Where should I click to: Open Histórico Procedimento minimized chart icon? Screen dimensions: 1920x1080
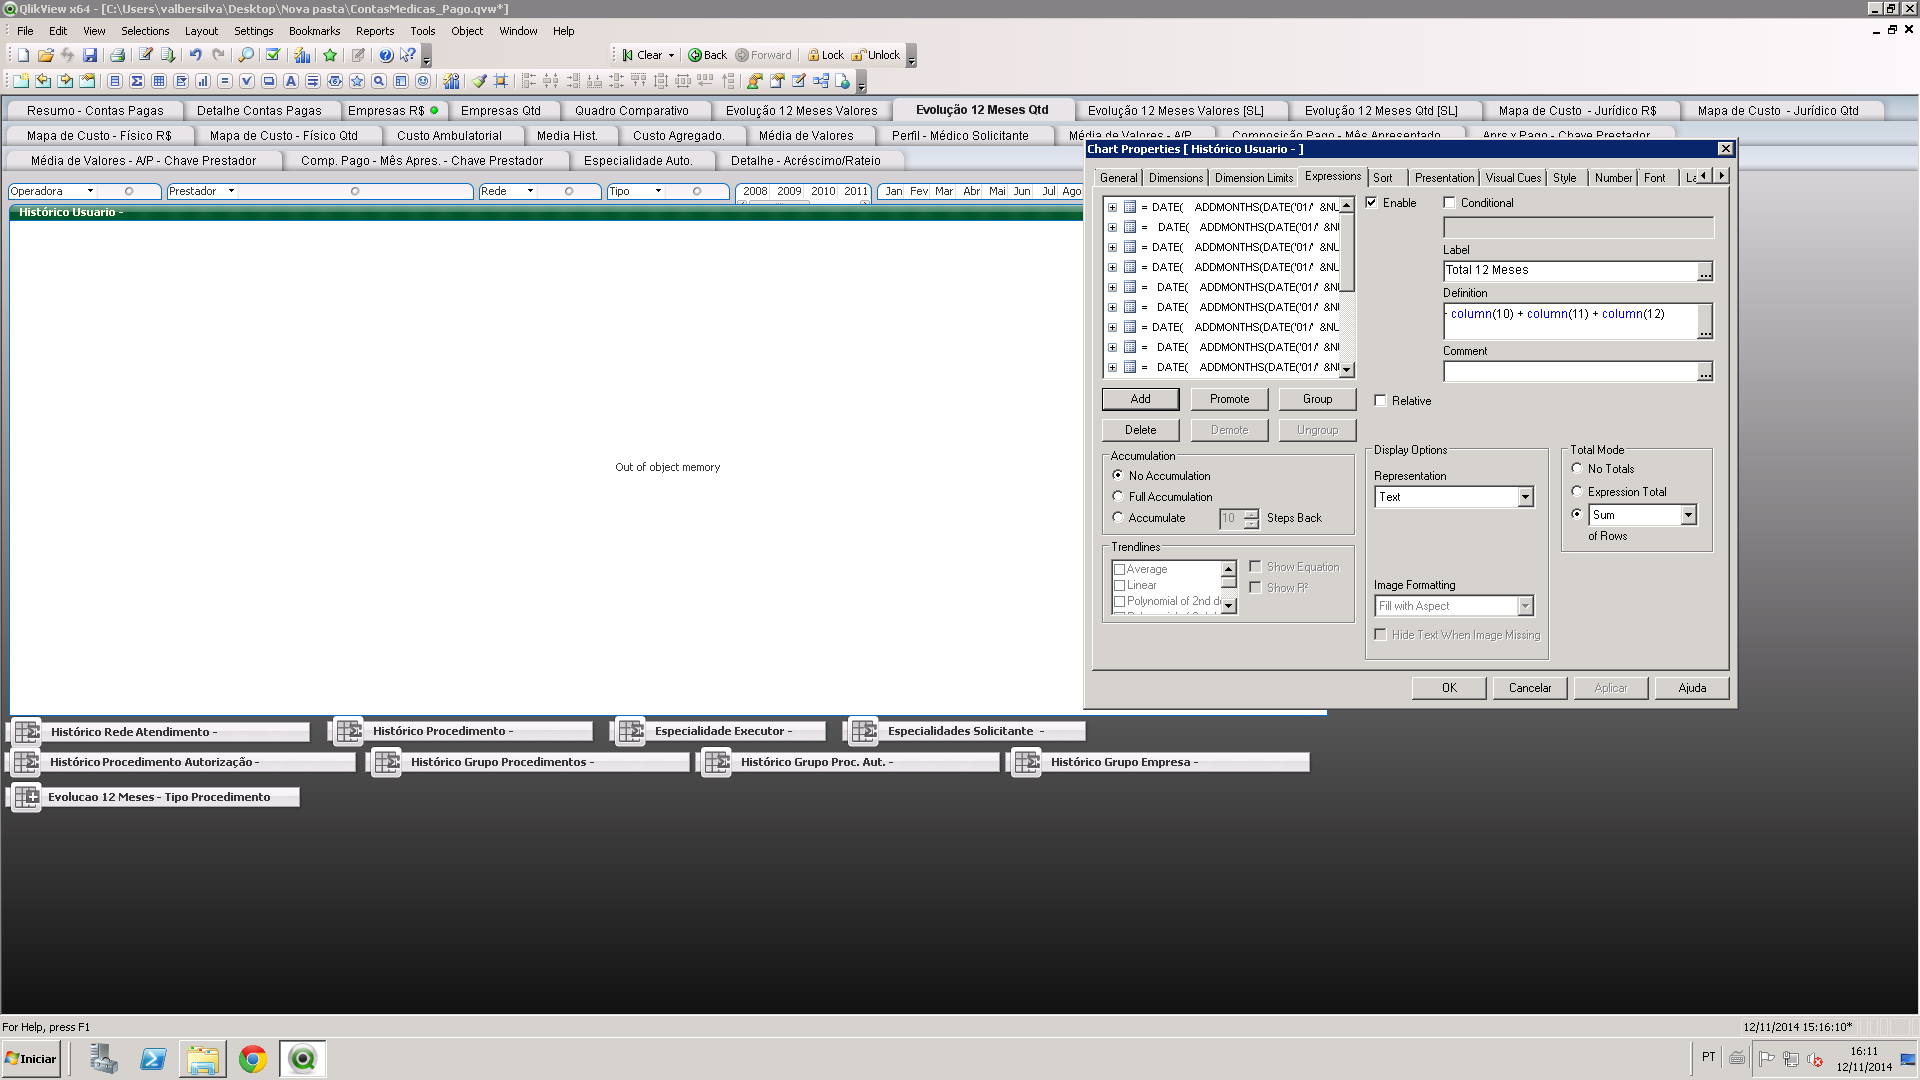click(349, 731)
